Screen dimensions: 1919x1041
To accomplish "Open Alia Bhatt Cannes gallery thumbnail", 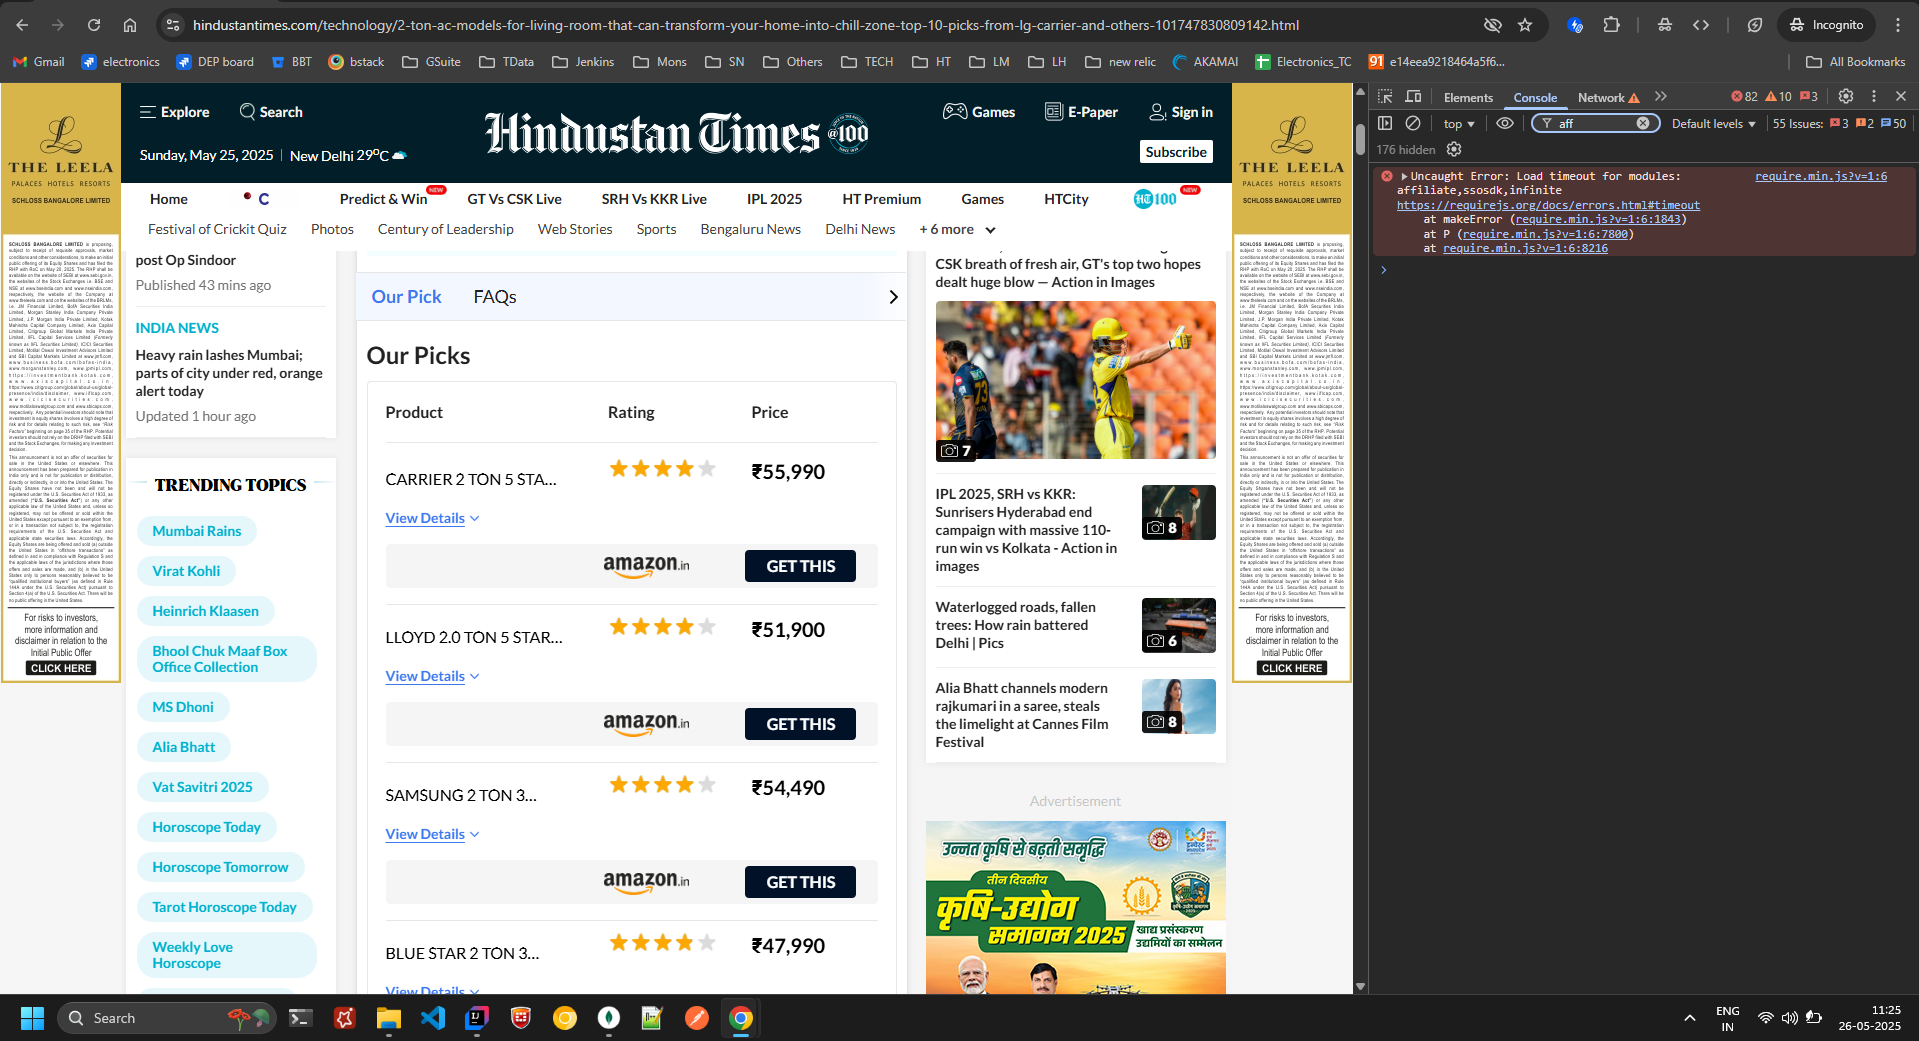I will 1178,706.
